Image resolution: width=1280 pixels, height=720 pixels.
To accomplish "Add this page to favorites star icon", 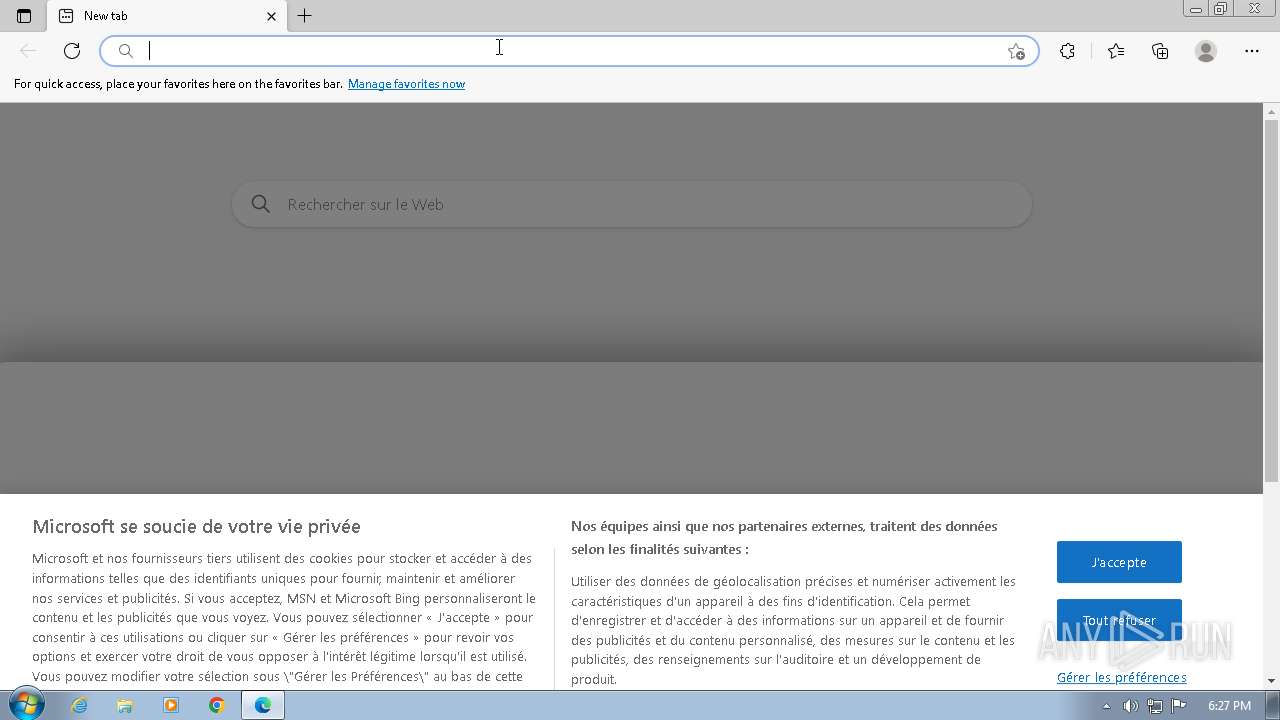I will click(1016, 51).
